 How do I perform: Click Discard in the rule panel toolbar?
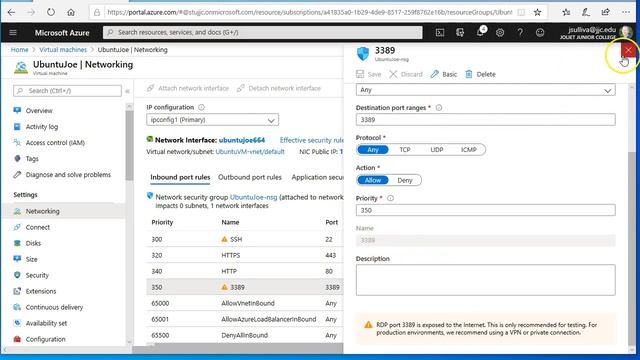pyautogui.click(x=406, y=74)
